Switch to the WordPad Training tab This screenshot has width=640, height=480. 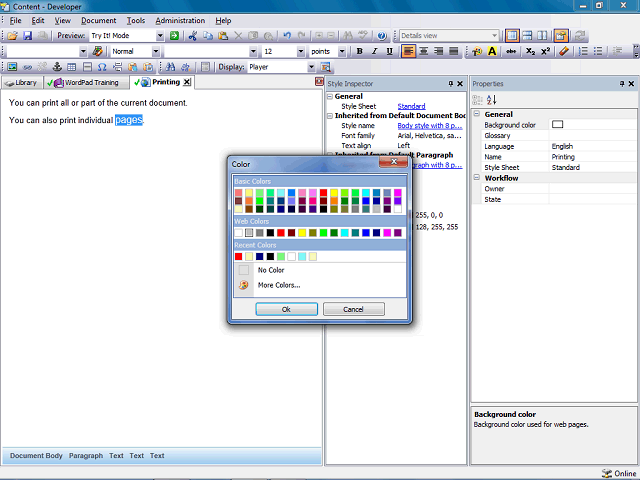(91, 82)
